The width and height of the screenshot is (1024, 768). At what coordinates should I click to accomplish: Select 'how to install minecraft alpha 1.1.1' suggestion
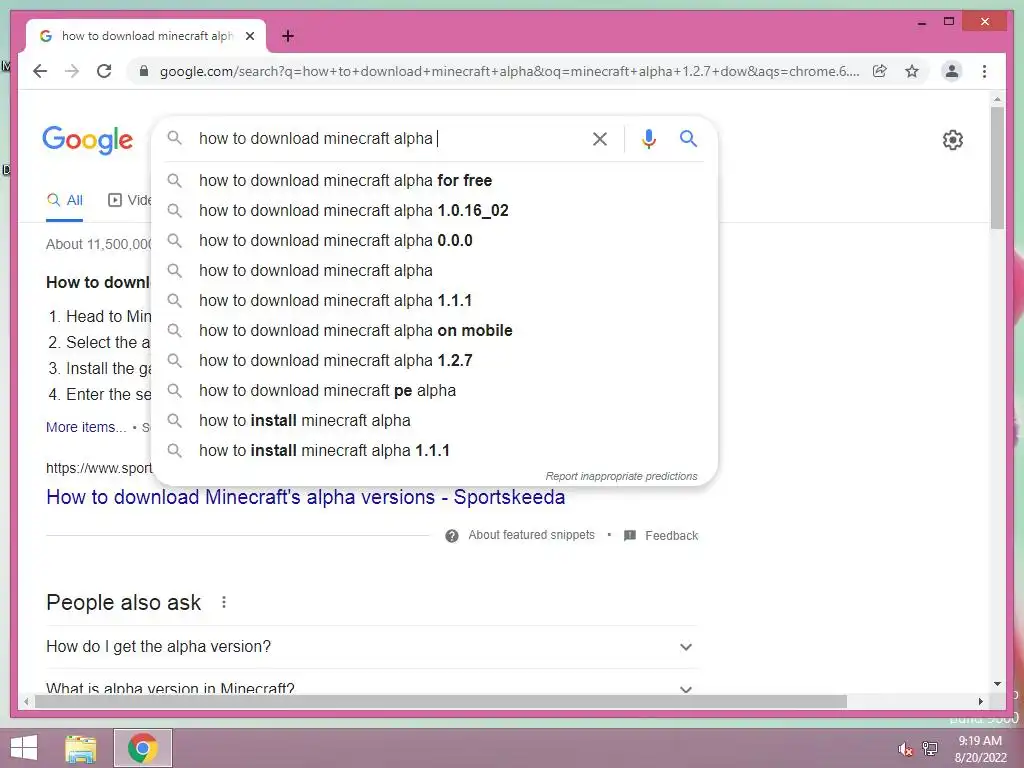coord(434,451)
